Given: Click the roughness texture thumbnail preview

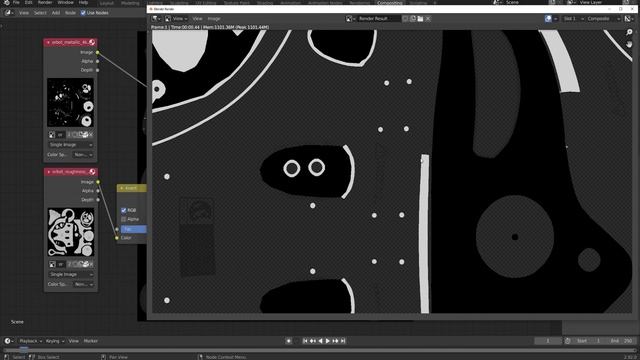Looking at the screenshot, I should 71,232.
